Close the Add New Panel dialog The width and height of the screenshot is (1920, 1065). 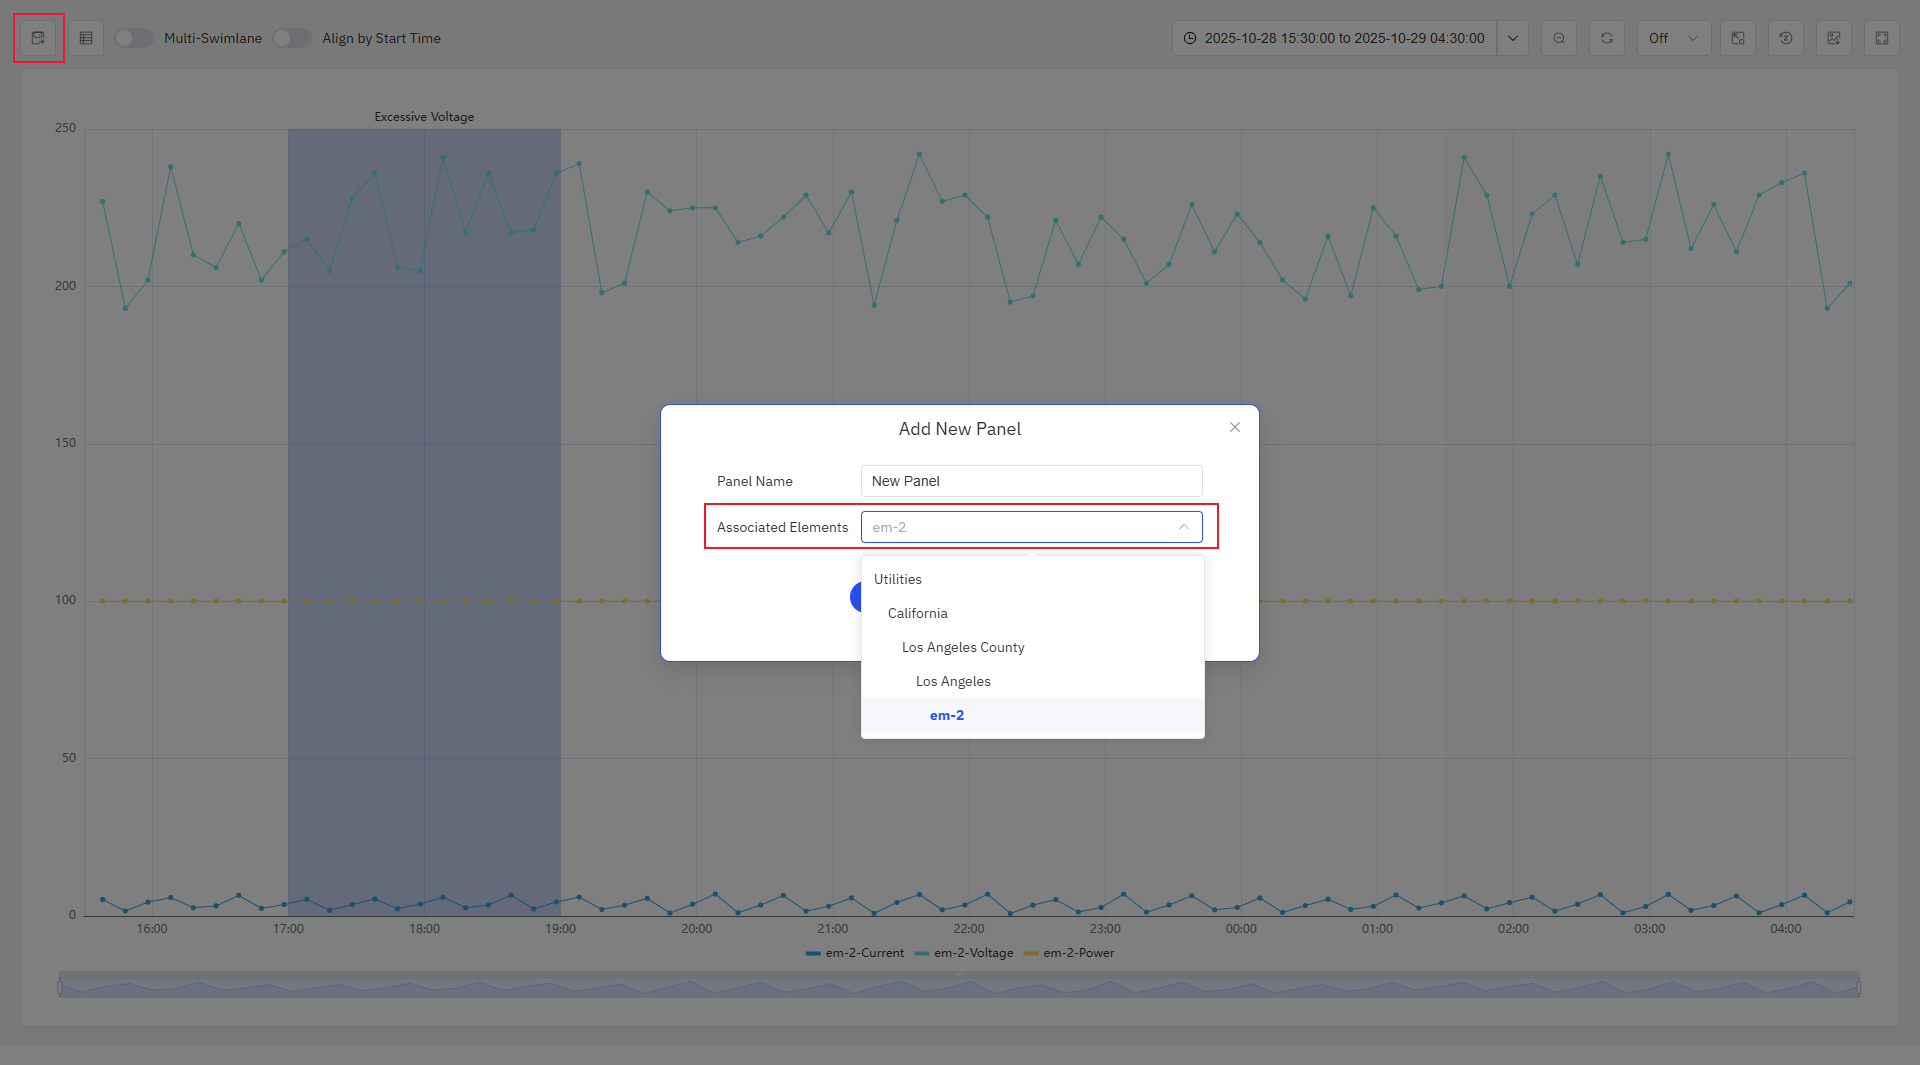pyautogui.click(x=1234, y=427)
